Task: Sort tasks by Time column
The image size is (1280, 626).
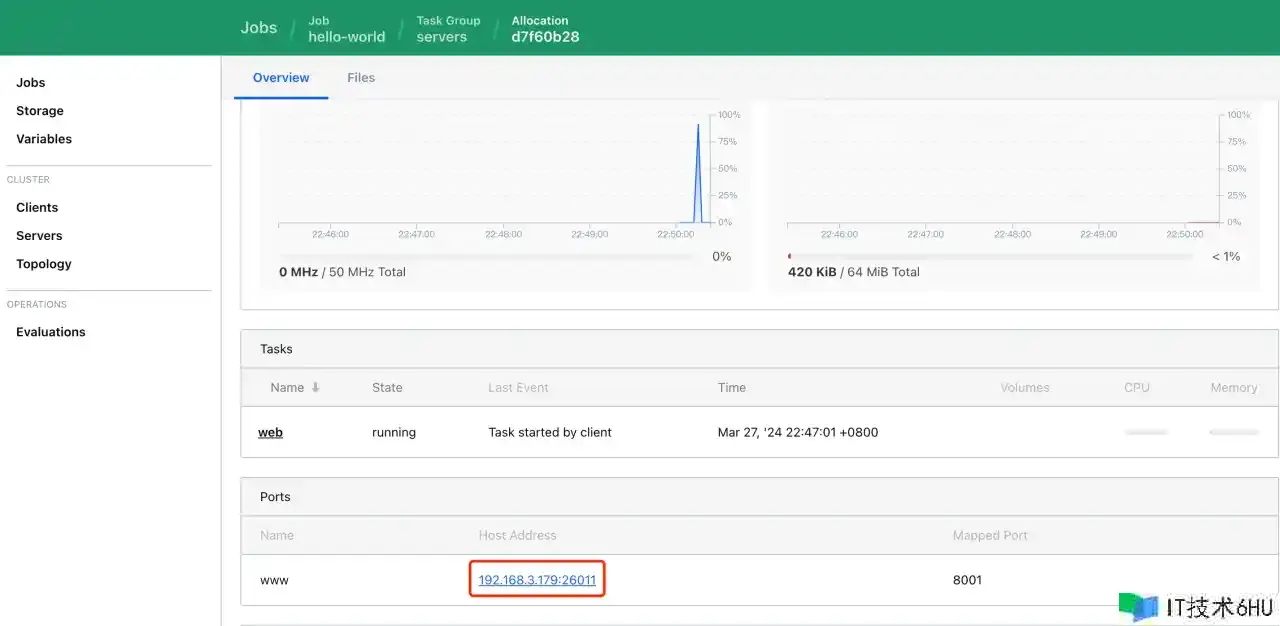Action: 732,388
